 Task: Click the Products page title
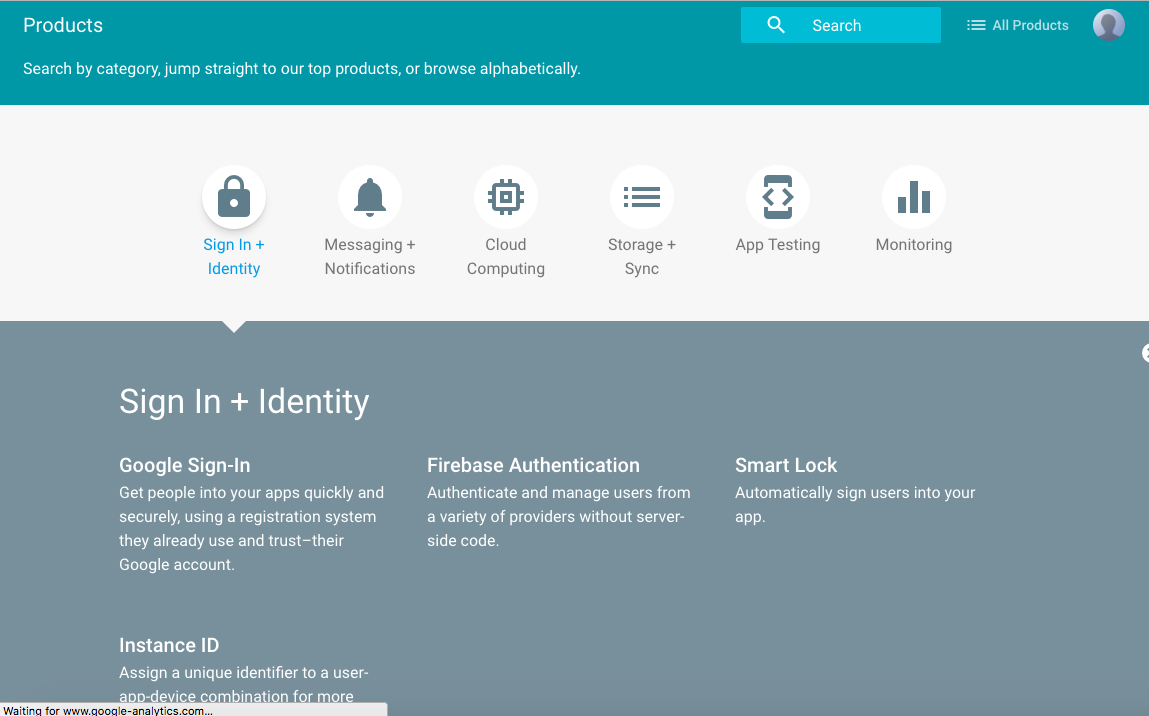[63, 25]
